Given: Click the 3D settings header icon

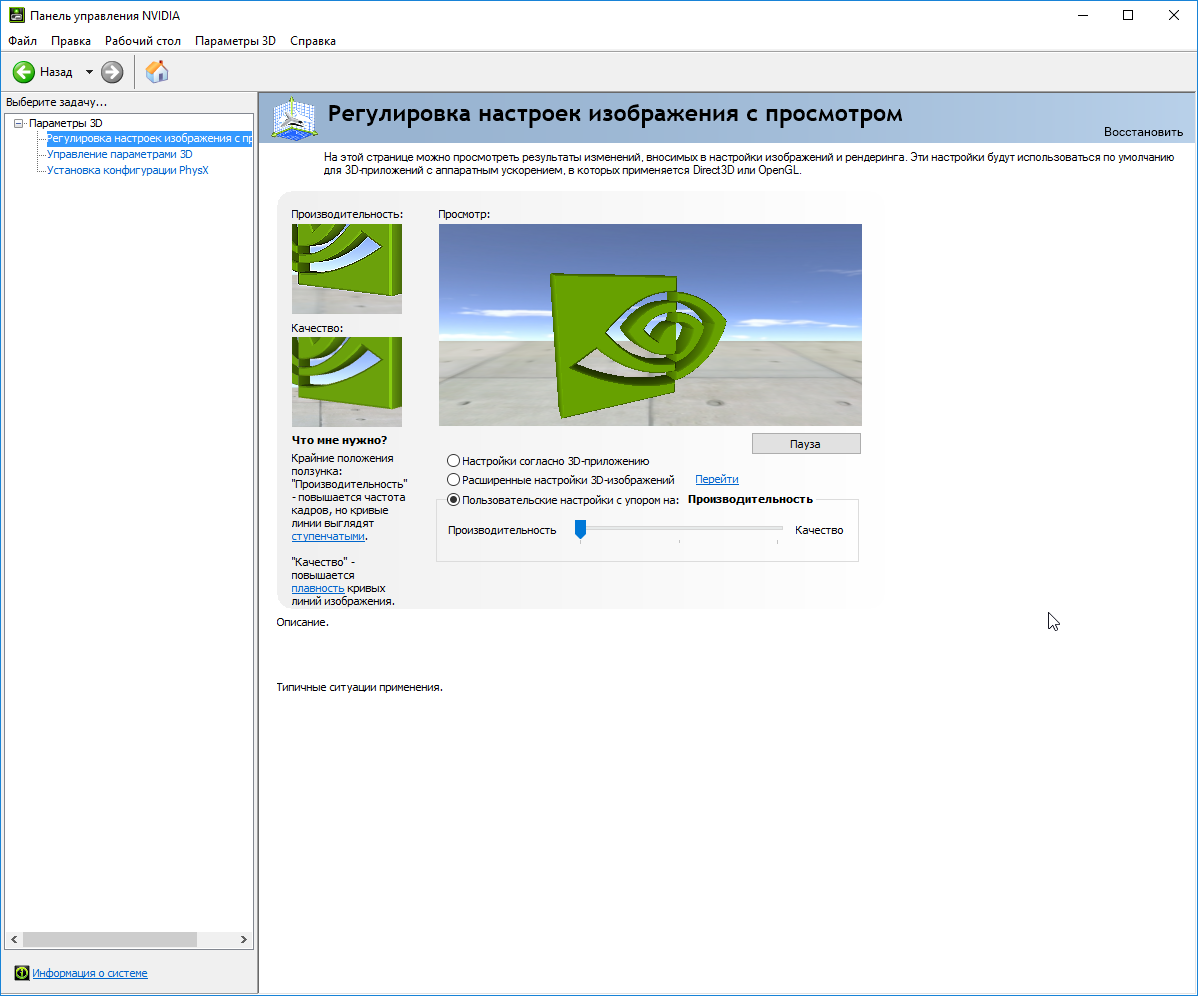Looking at the screenshot, I should (x=294, y=118).
